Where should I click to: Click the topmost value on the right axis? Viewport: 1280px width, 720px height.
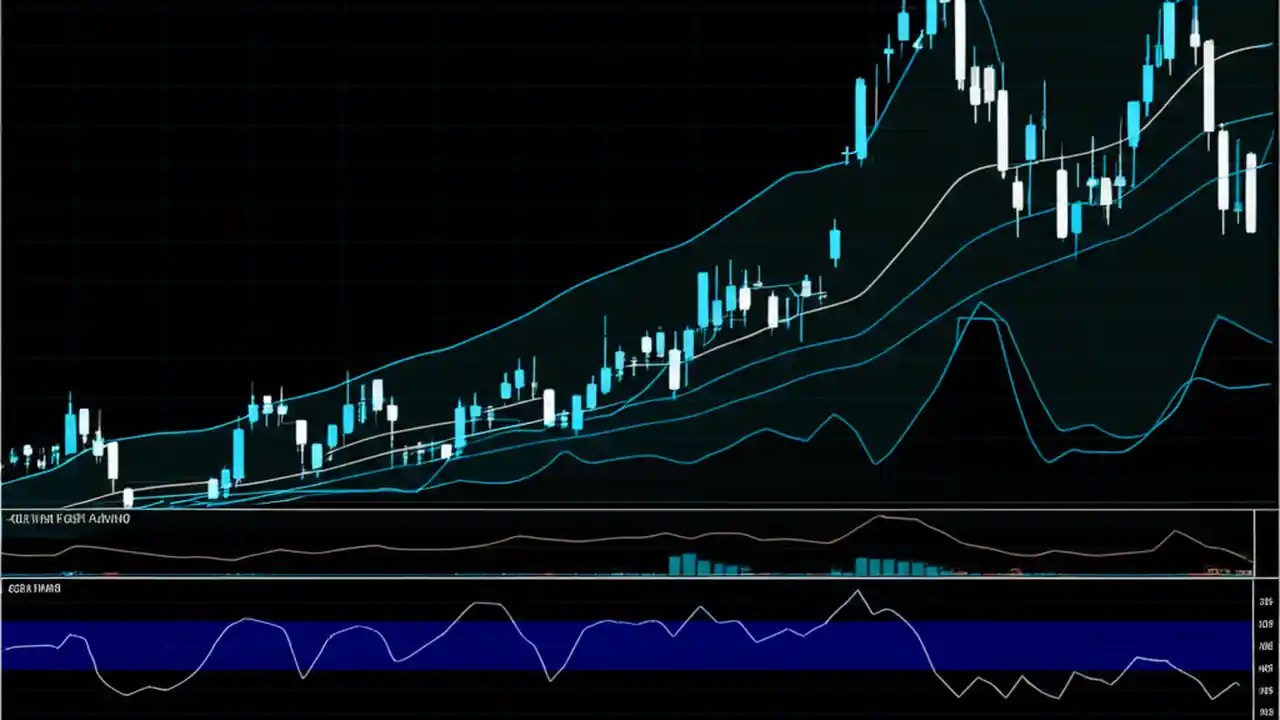coord(1266,600)
